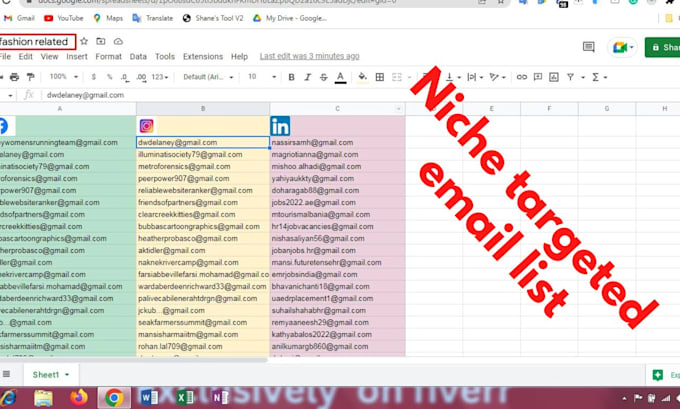Open Shane's Tool V2 bookmark
680x409 pixels.
(213, 18)
